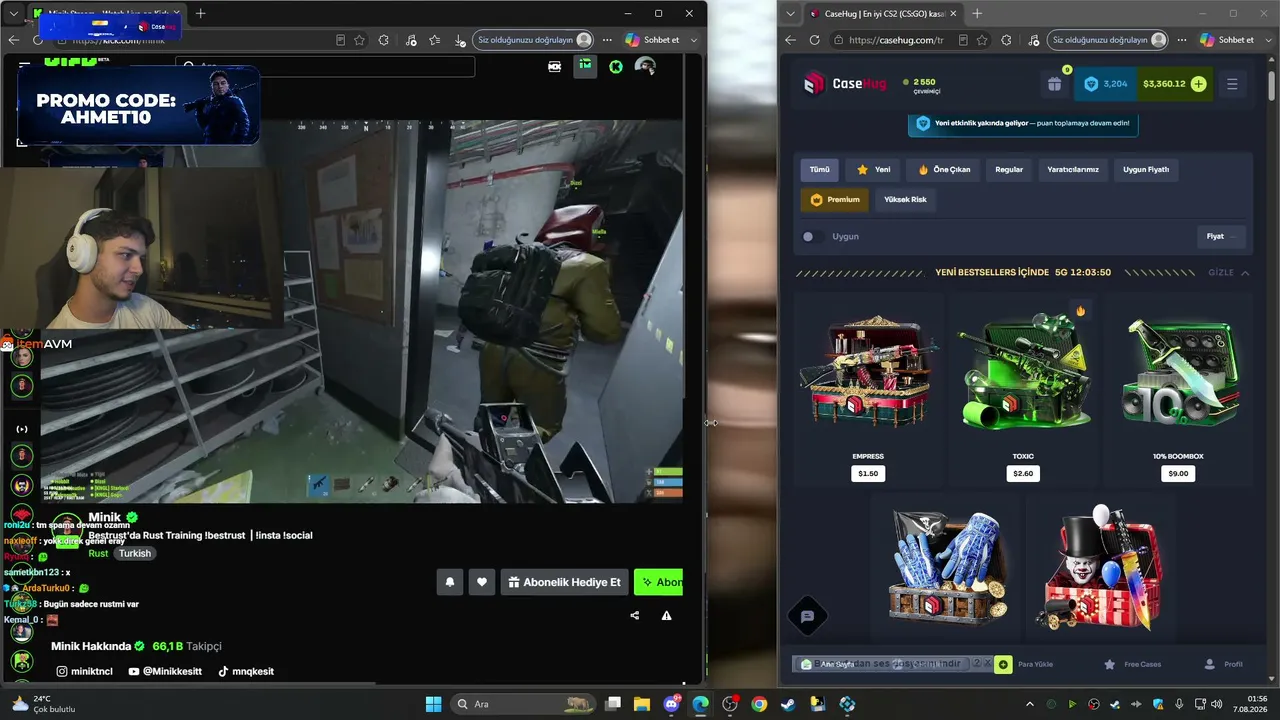Screen dimensions: 1280x720
Task: Click the CaseHug address bar
Action: point(895,40)
